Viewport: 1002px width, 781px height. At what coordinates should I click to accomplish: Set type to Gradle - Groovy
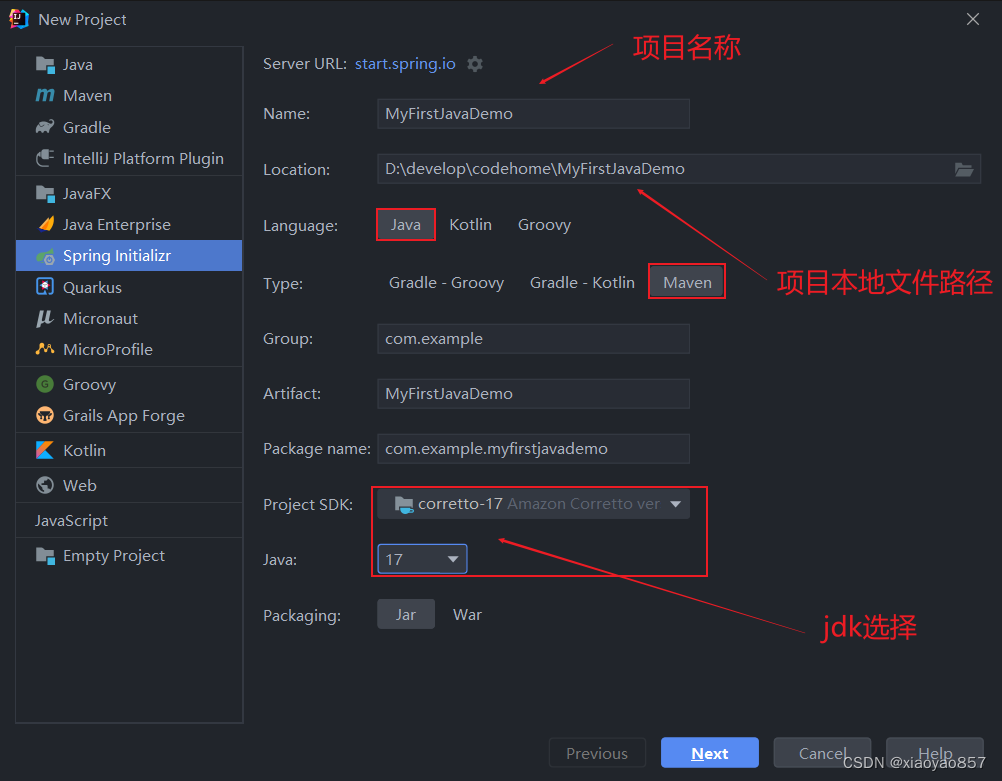(x=446, y=282)
